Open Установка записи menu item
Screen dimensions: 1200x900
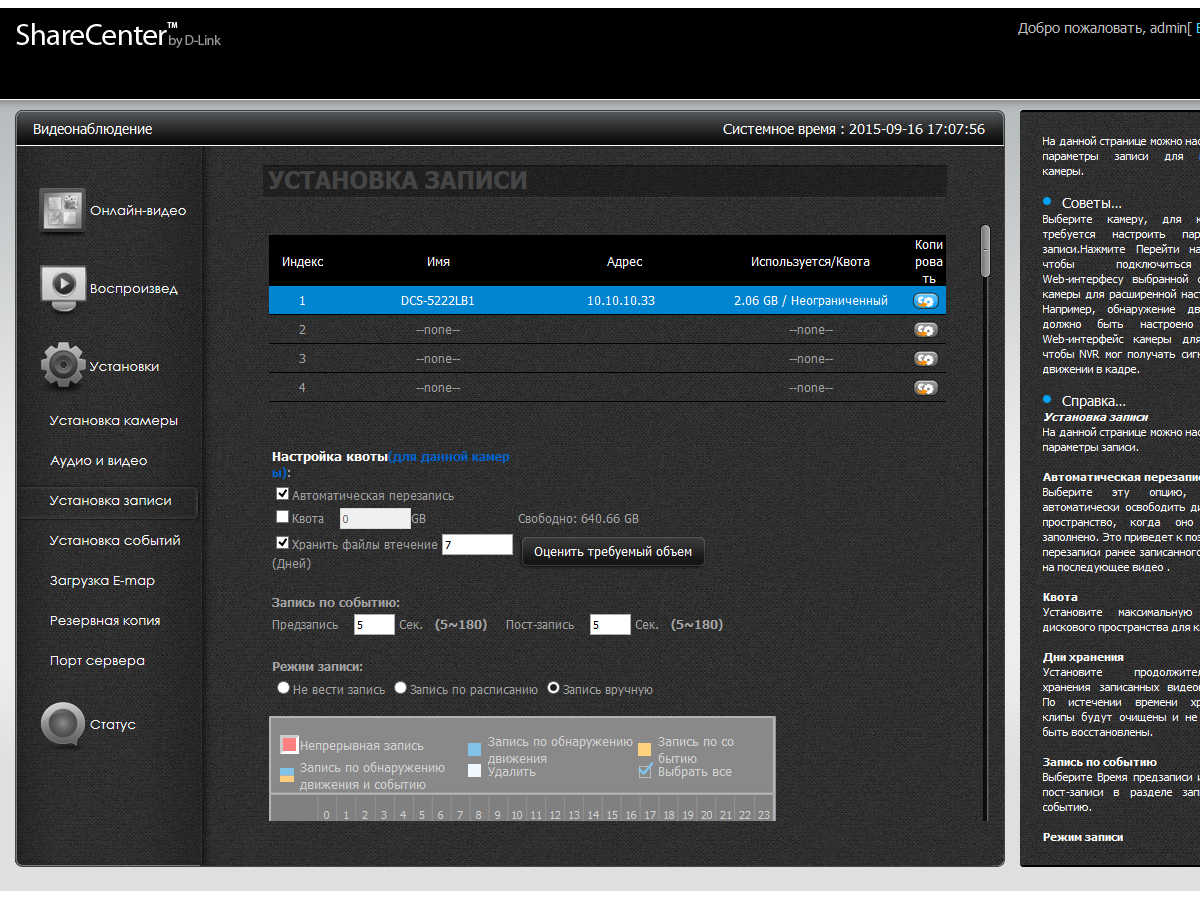(110, 501)
